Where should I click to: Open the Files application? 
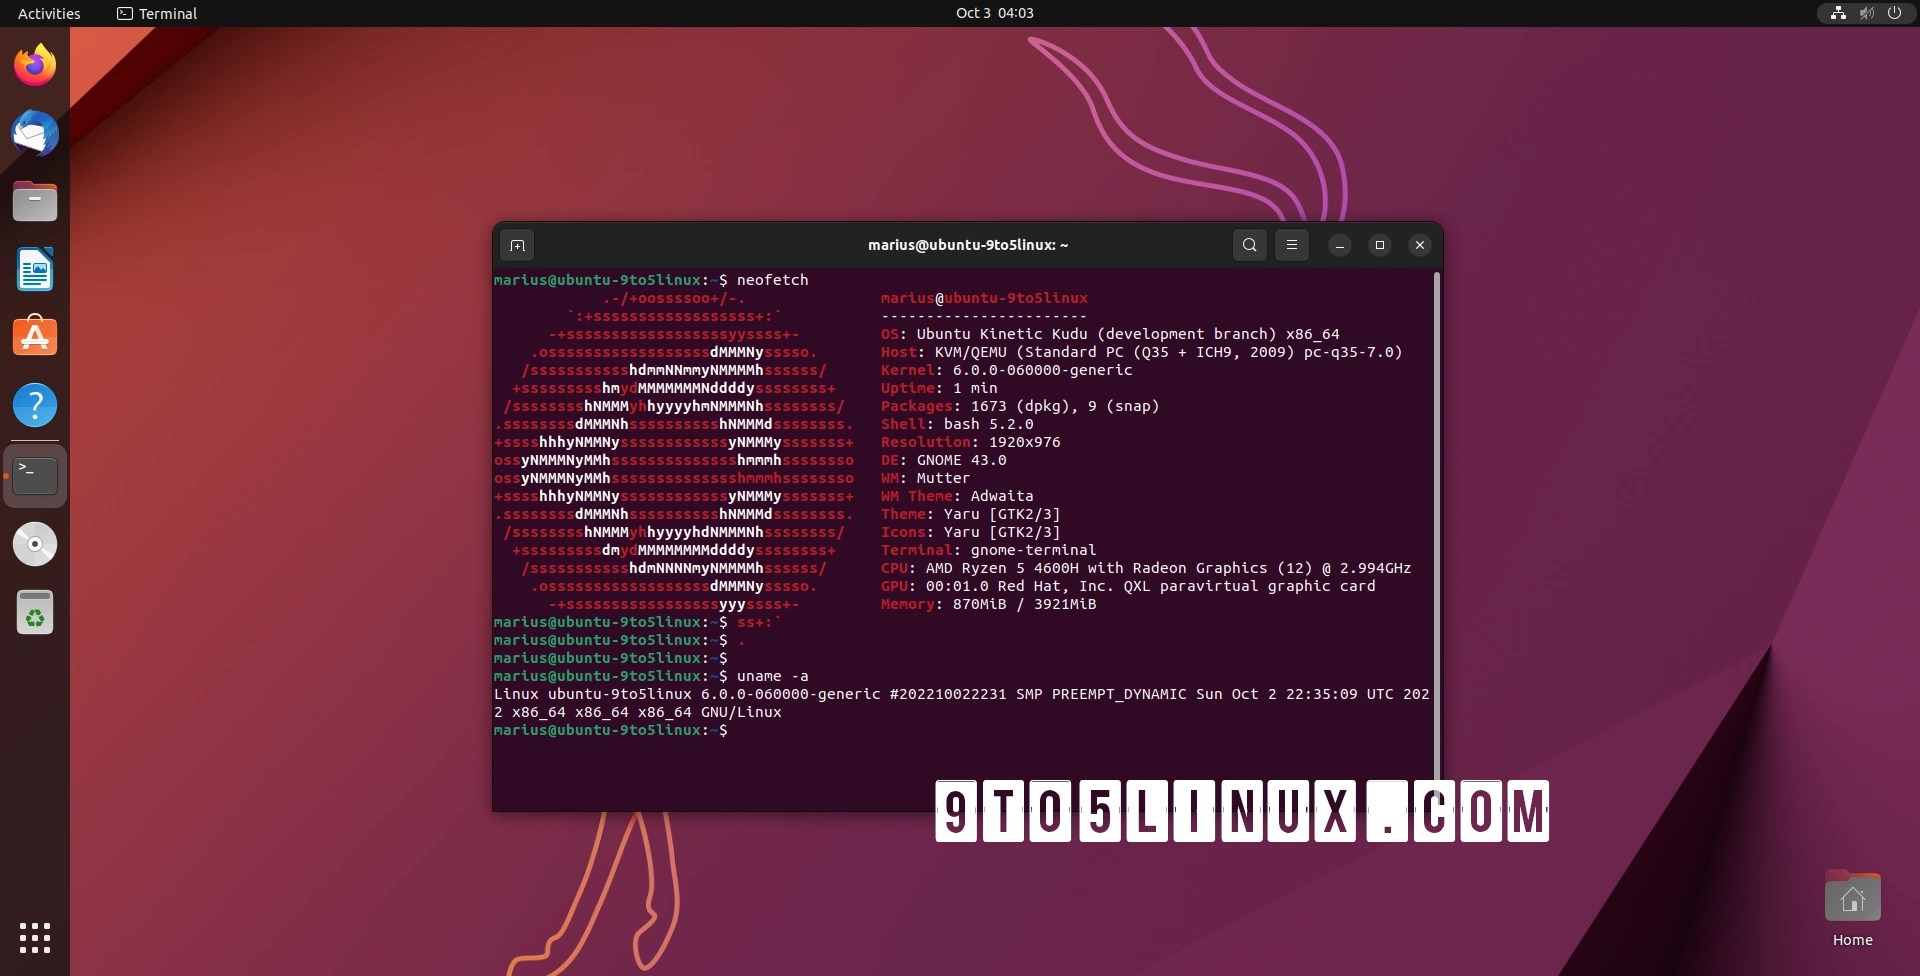coord(35,201)
